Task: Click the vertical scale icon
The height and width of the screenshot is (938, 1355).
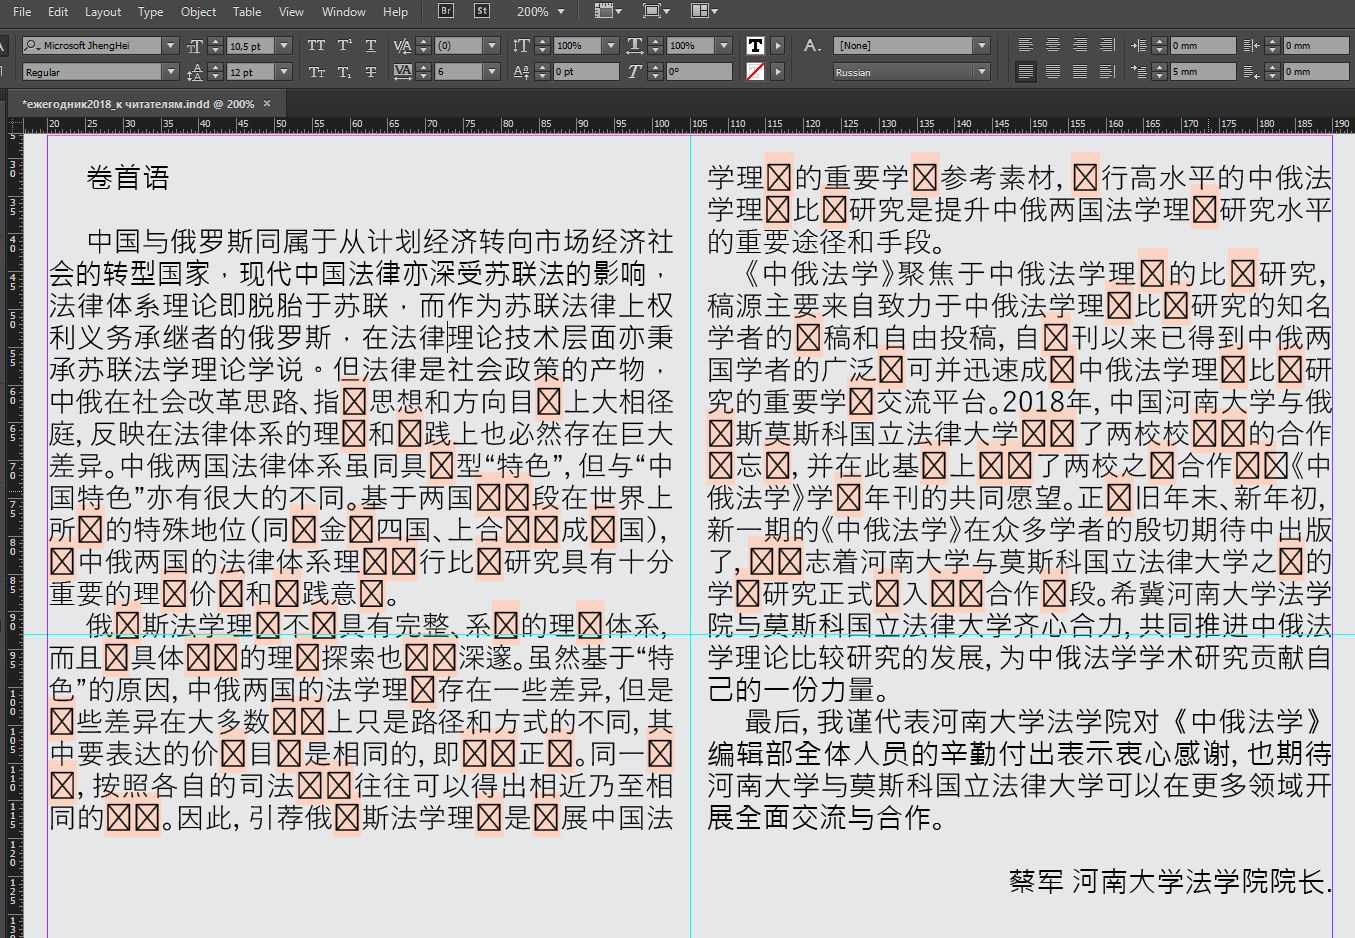Action: click(x=521, y=46)
